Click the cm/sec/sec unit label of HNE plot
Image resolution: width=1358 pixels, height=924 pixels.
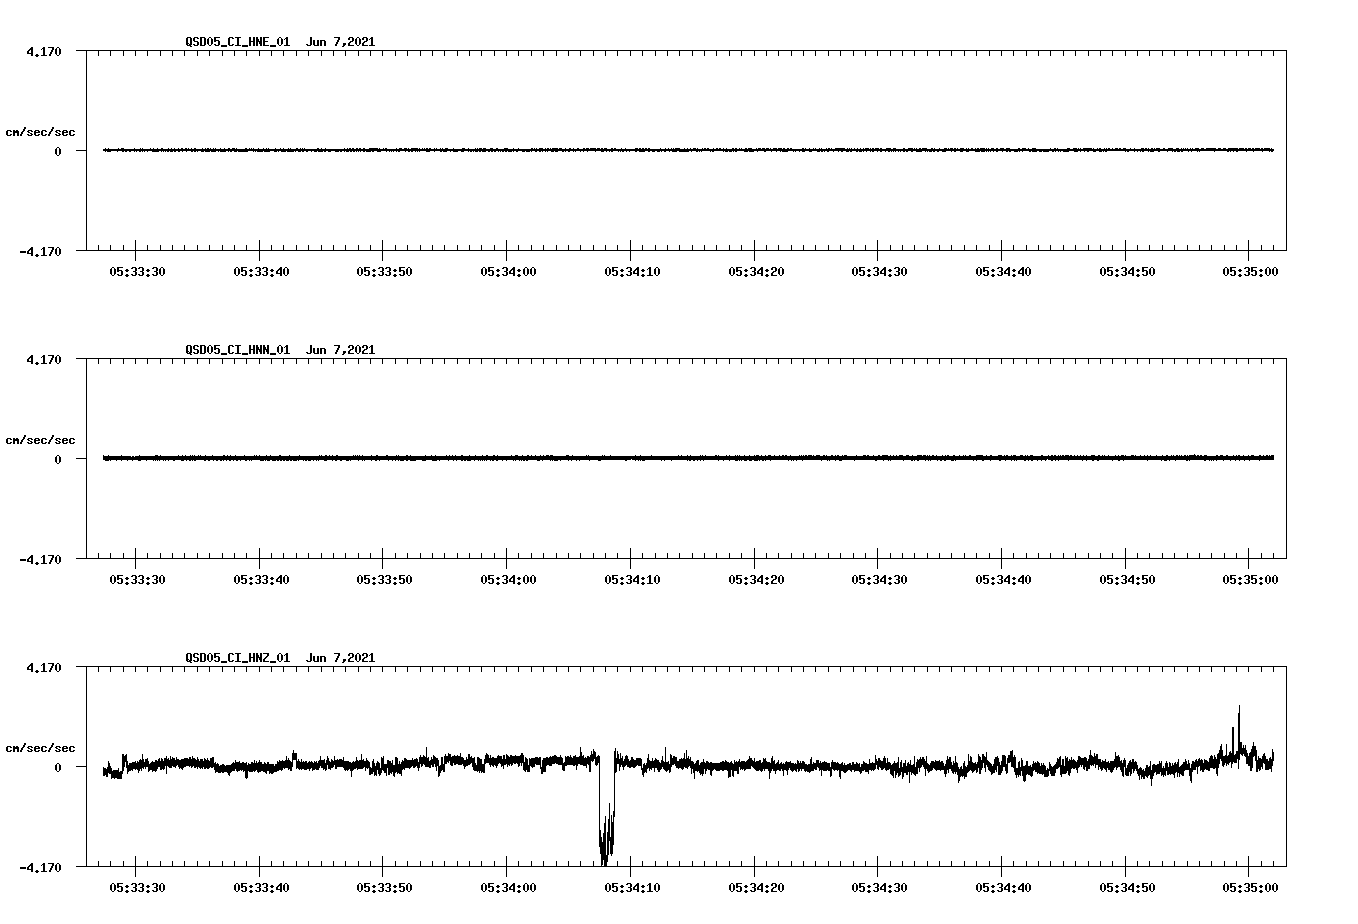(x=40, y=133)
